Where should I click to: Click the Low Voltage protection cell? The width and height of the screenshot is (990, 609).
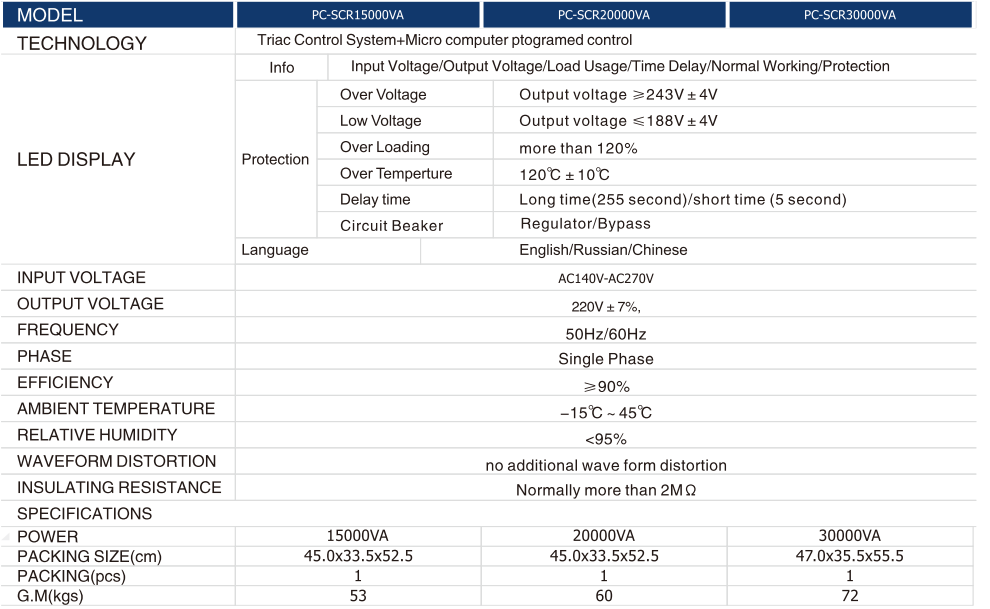(x=380, y=121)
